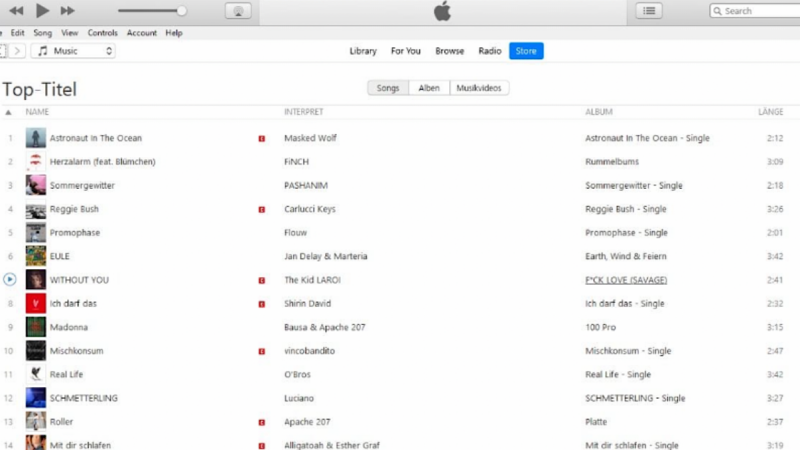Screen dimensions: 800x450
Task: Open the F*CK LOVE (SAVAGE) album link
Action: [626, 280]
